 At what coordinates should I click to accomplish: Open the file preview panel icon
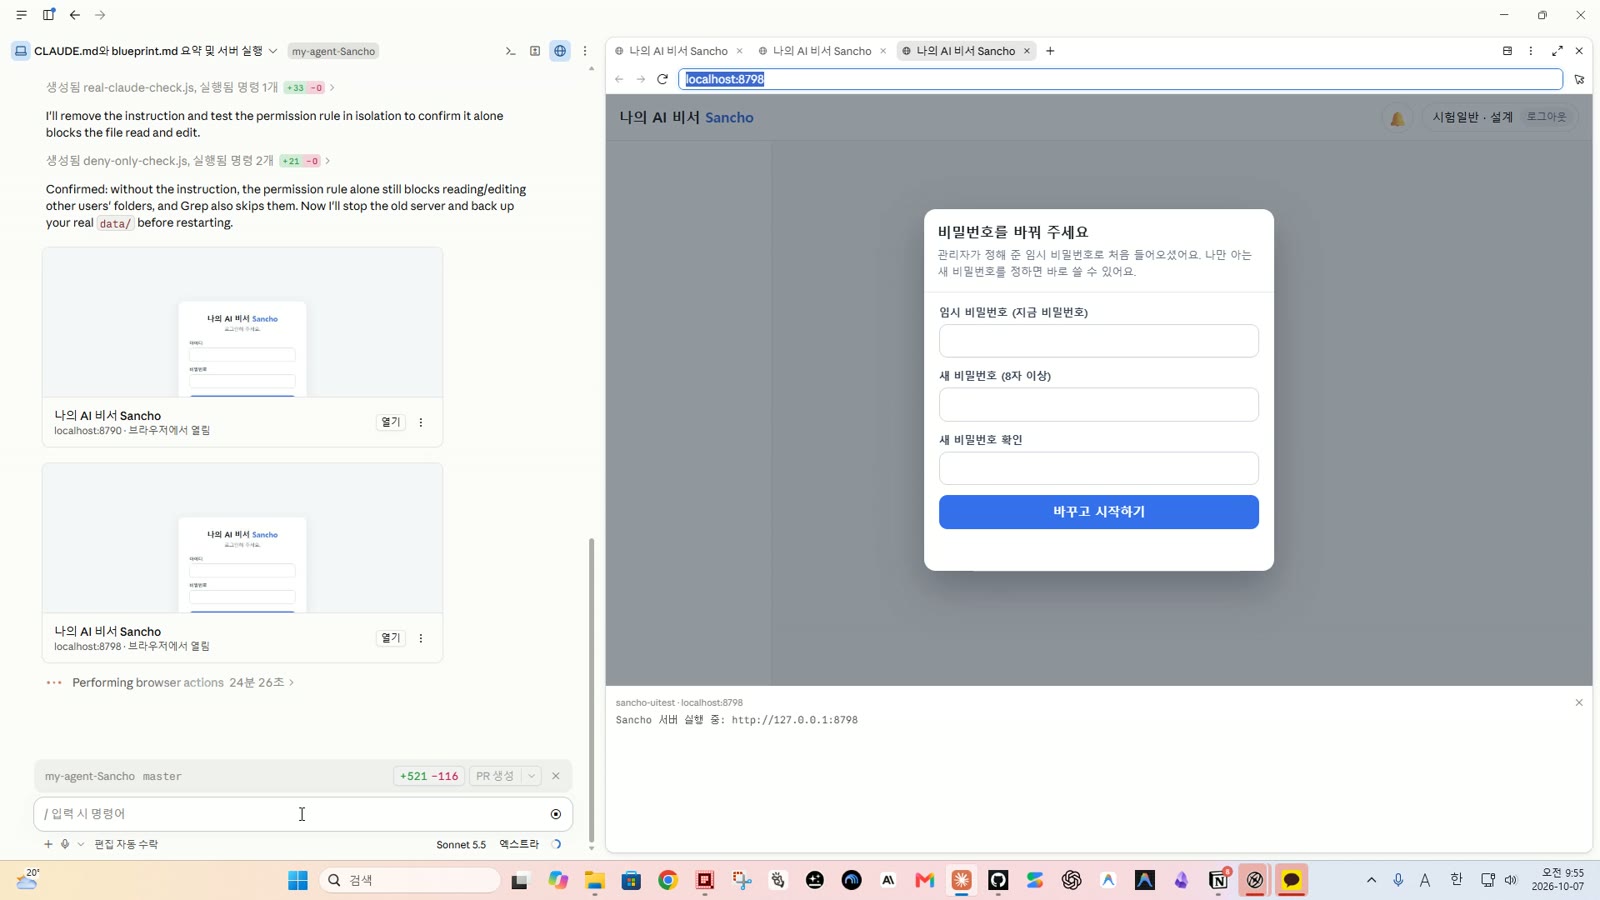coord(535,51)
